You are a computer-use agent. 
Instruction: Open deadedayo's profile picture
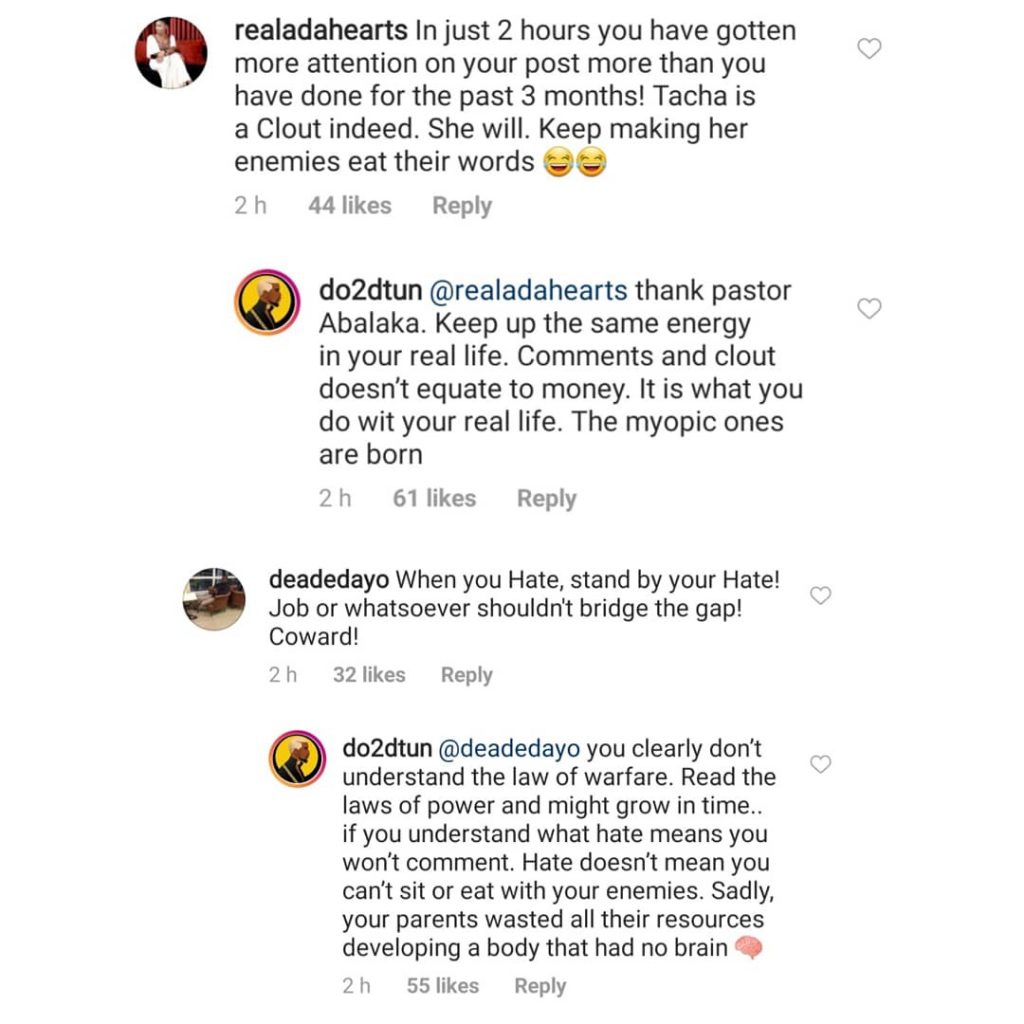[x=214, y=599]
